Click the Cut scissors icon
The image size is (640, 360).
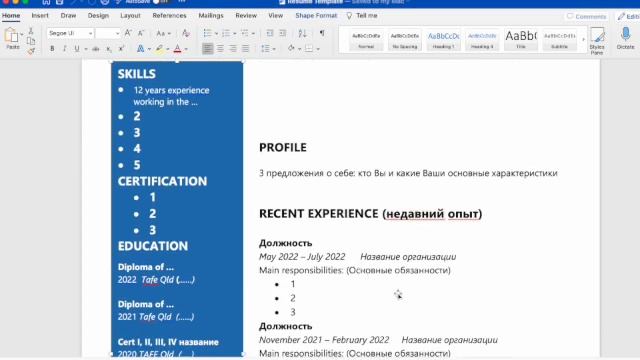click(31, 31)
